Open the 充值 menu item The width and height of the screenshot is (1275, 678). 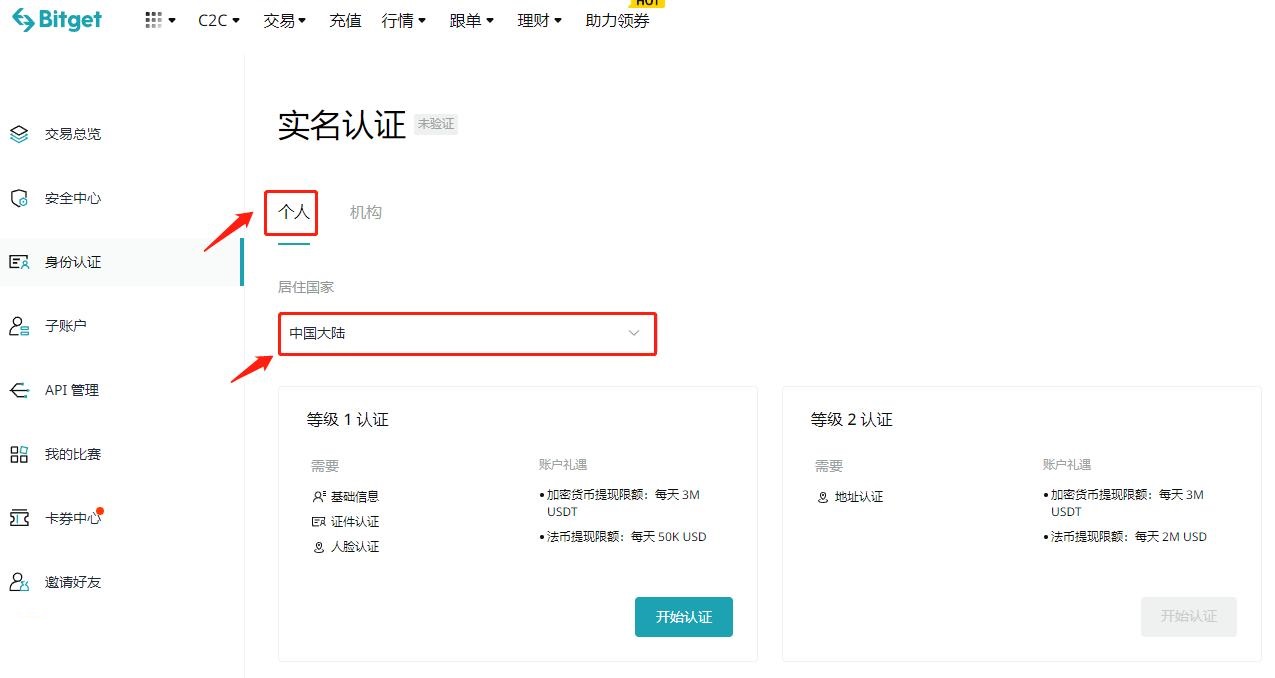(x=345, y=20)
